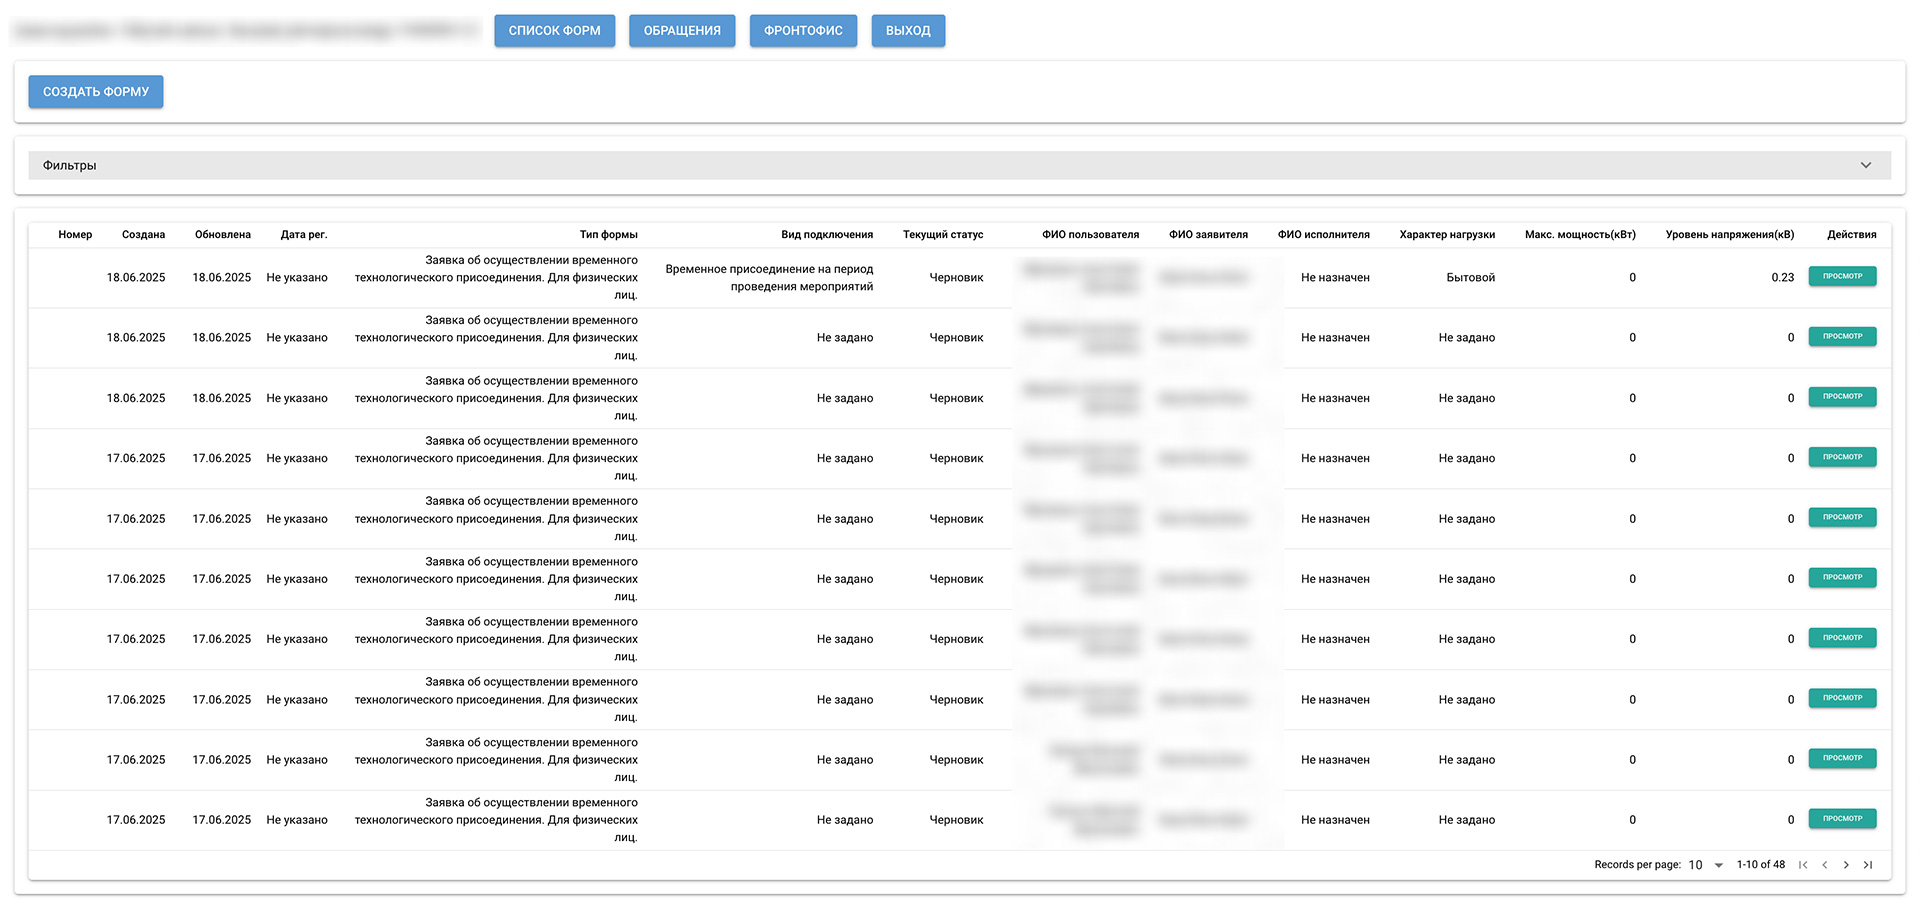The image size is (1920, 913).
Task: Go to the first page of records
Action: point(1803,865)
